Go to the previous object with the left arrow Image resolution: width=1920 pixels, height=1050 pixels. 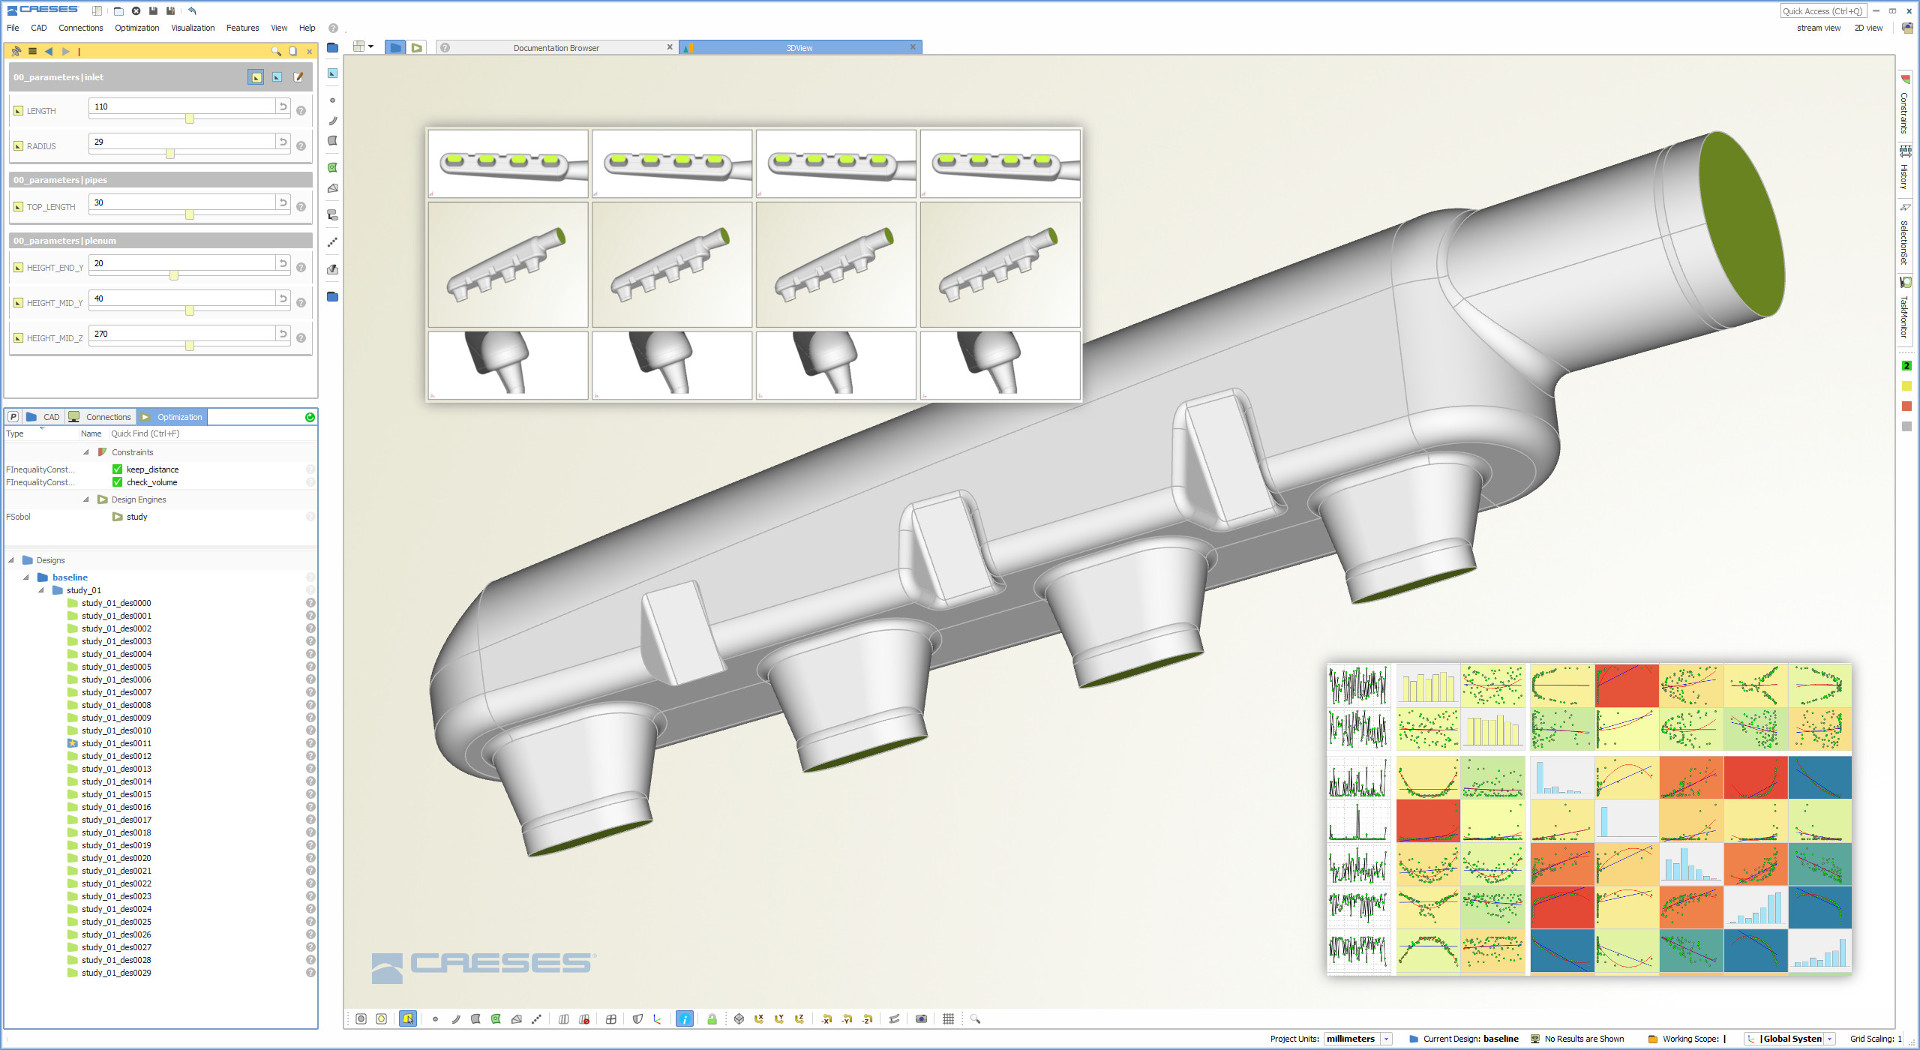point(48,51)
